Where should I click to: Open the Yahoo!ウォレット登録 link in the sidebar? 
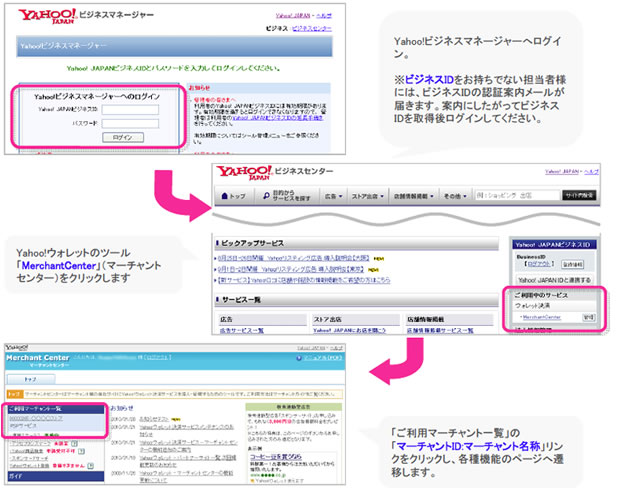pos(30,466)
